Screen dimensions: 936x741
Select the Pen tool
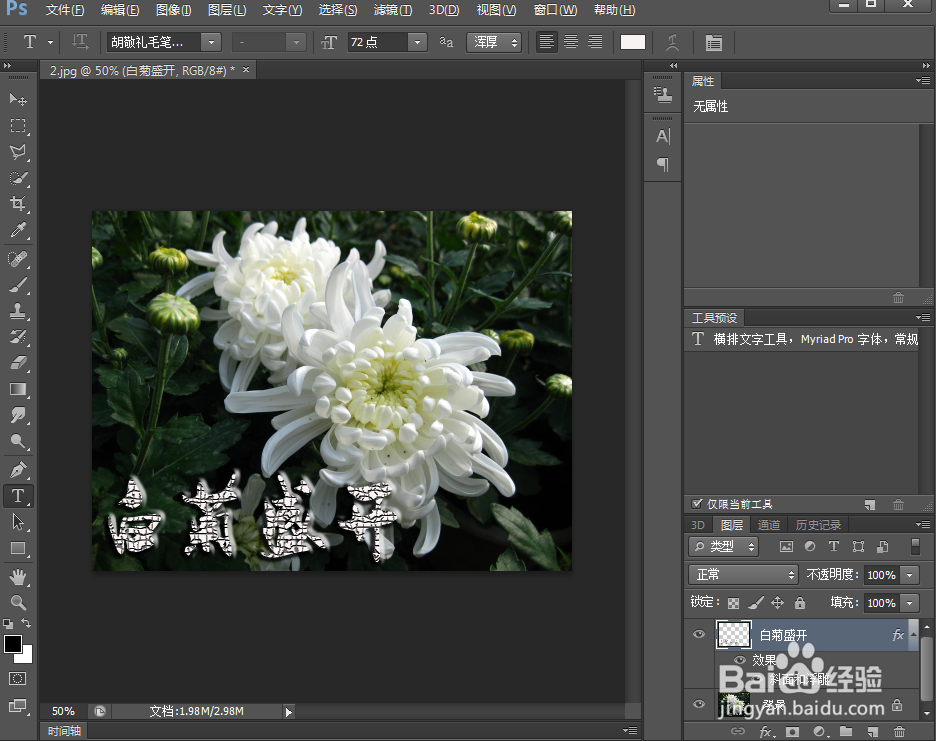click(x=18, y=470)
